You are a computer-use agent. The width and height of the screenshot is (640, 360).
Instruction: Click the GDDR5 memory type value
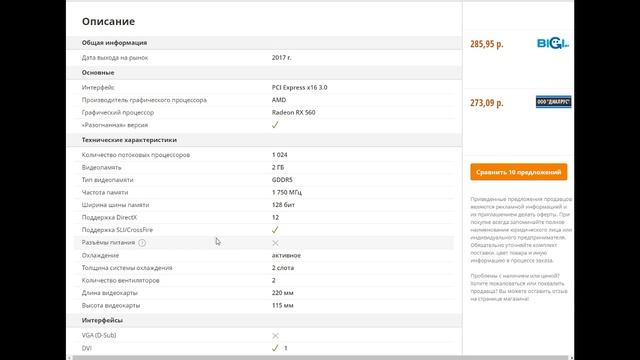pyautogui.click(x=282, y=180)
